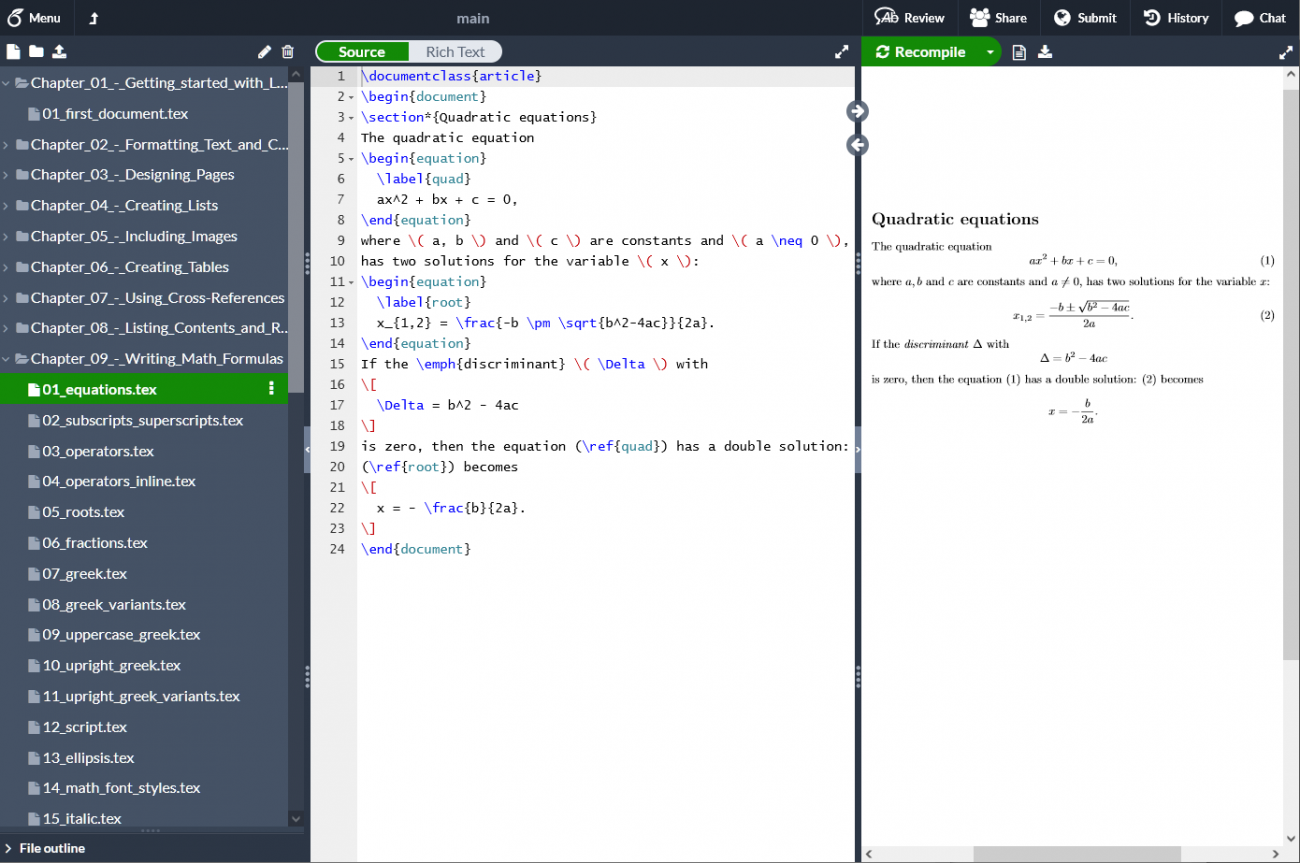Delete 01_equations.tex with the trash icon
1300x863 pixels.
287,51
